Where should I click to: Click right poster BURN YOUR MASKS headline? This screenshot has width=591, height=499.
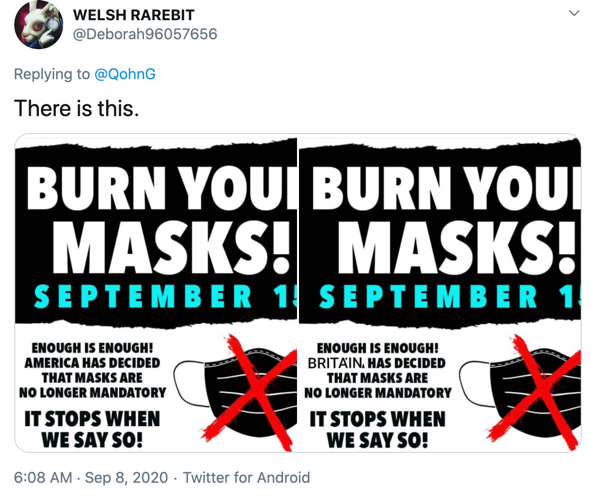[447, 219]
